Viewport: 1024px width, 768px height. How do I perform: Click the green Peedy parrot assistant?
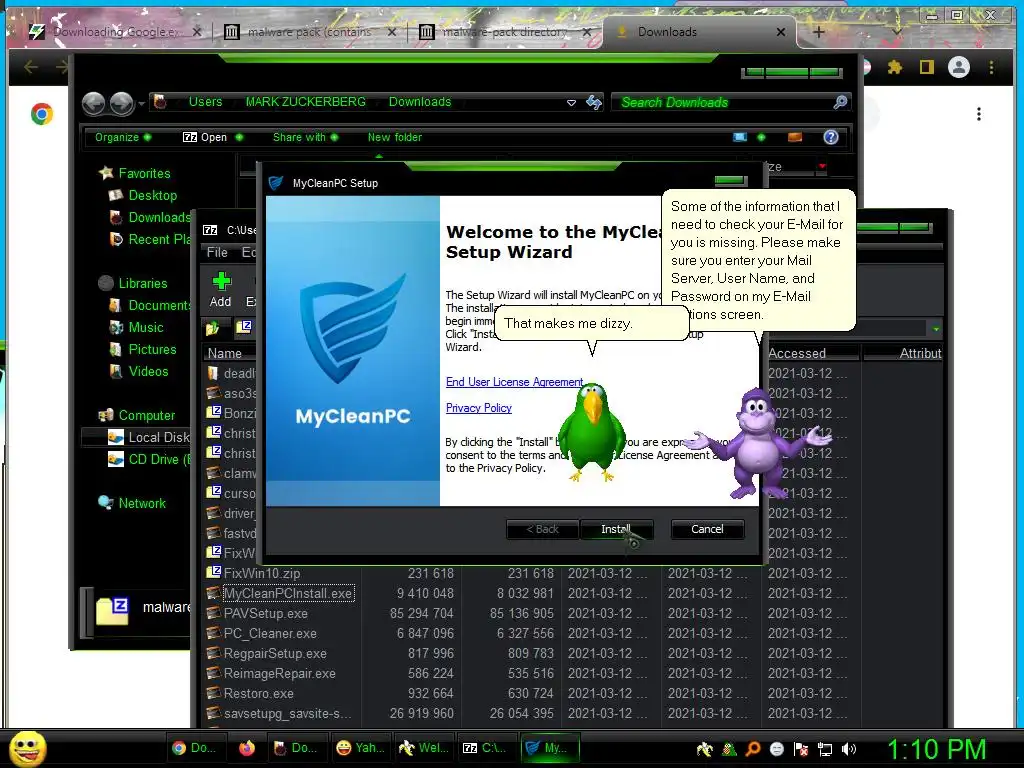tap(592, 433)
